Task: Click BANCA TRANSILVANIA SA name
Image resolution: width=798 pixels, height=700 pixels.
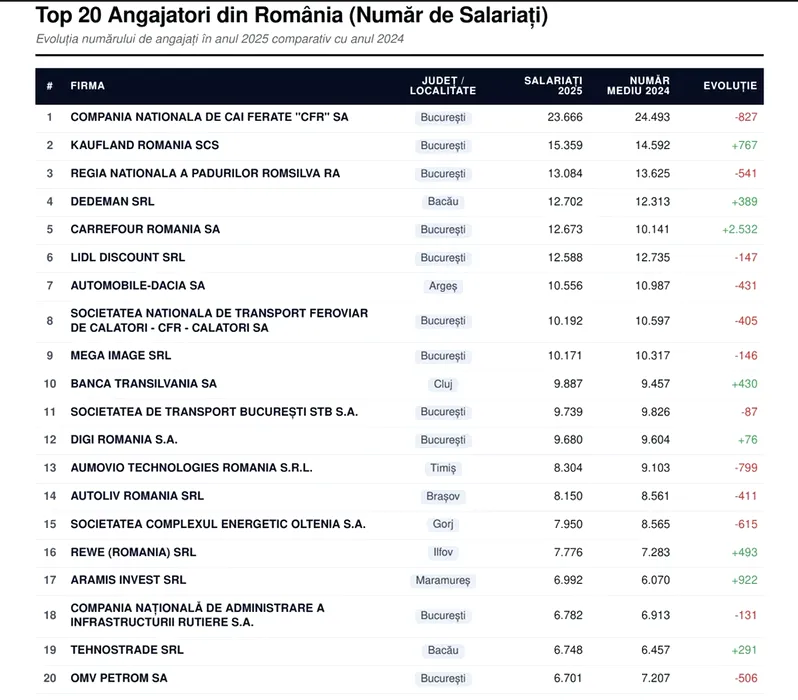Action: 144,384
